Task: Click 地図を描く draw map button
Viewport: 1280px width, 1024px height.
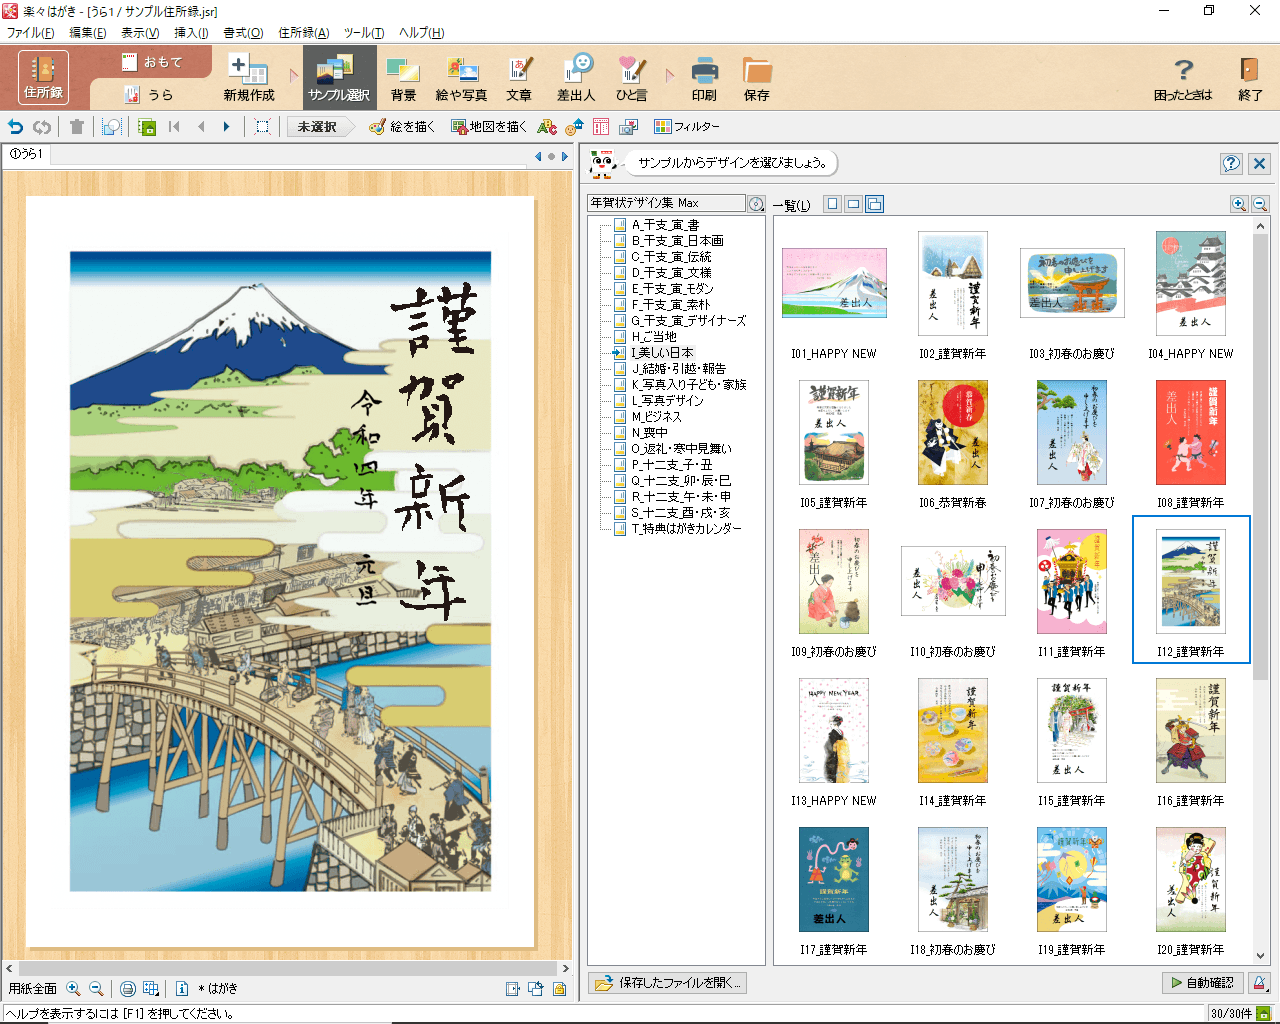Action: tap(488, 127)
